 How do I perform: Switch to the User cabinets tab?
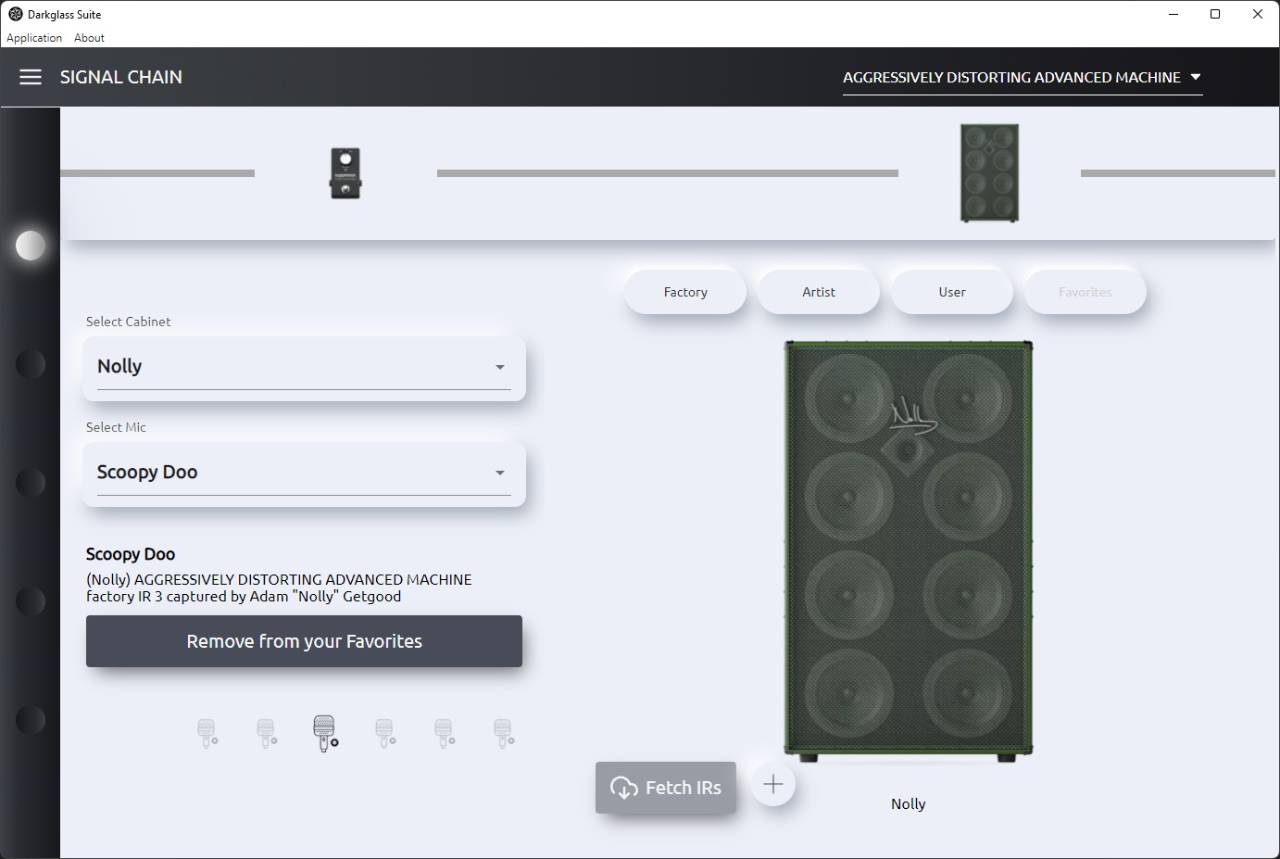(x=952, y=292)
